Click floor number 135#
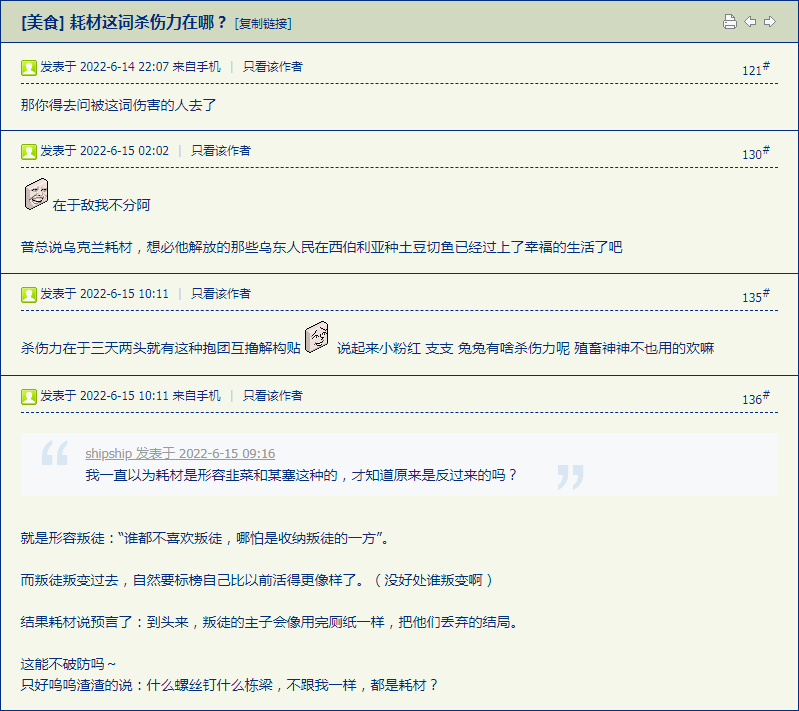The height and width of the screenshot is (711, 799). (756, 296)
